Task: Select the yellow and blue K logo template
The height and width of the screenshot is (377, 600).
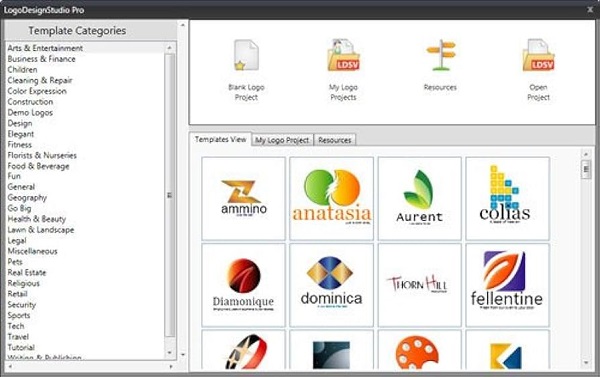Action: [507, 350]
